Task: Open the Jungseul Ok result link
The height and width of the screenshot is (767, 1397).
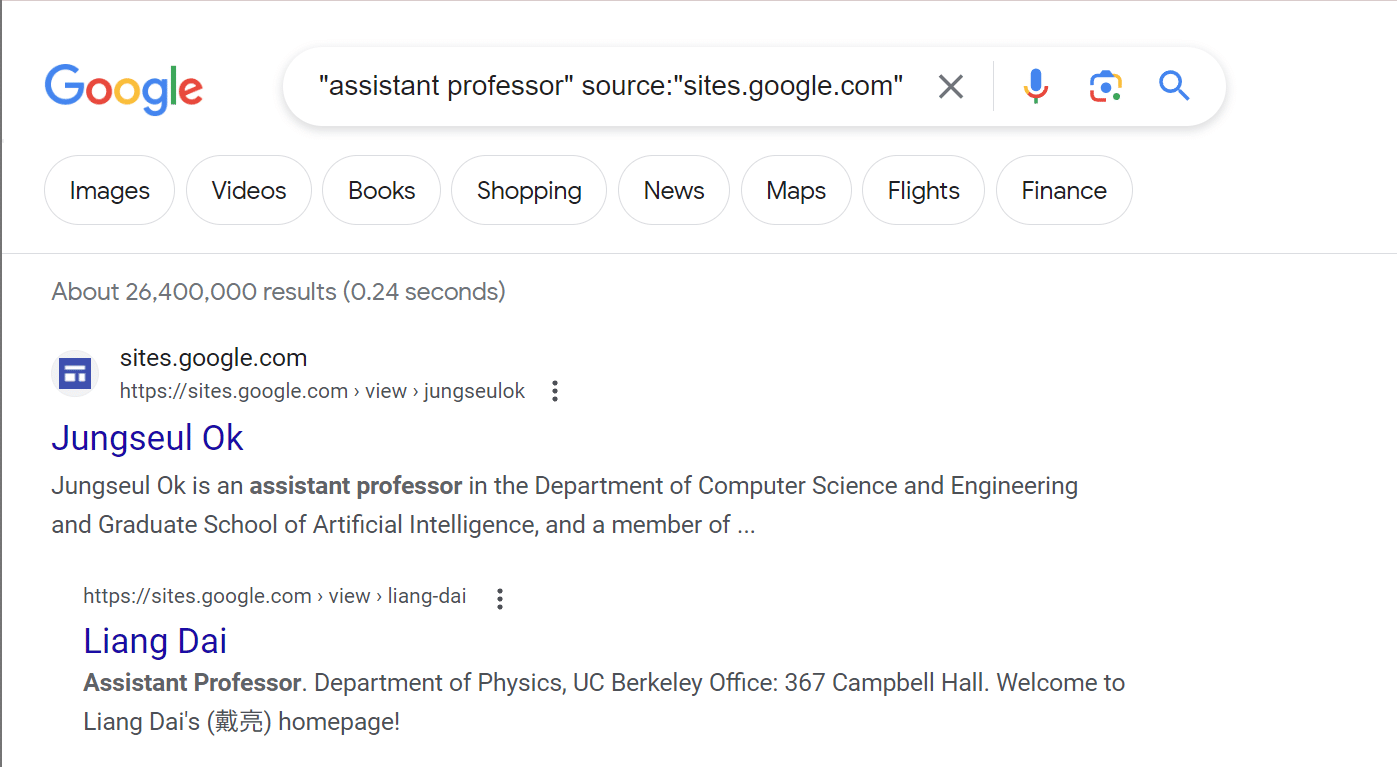Action: [146, 437]
